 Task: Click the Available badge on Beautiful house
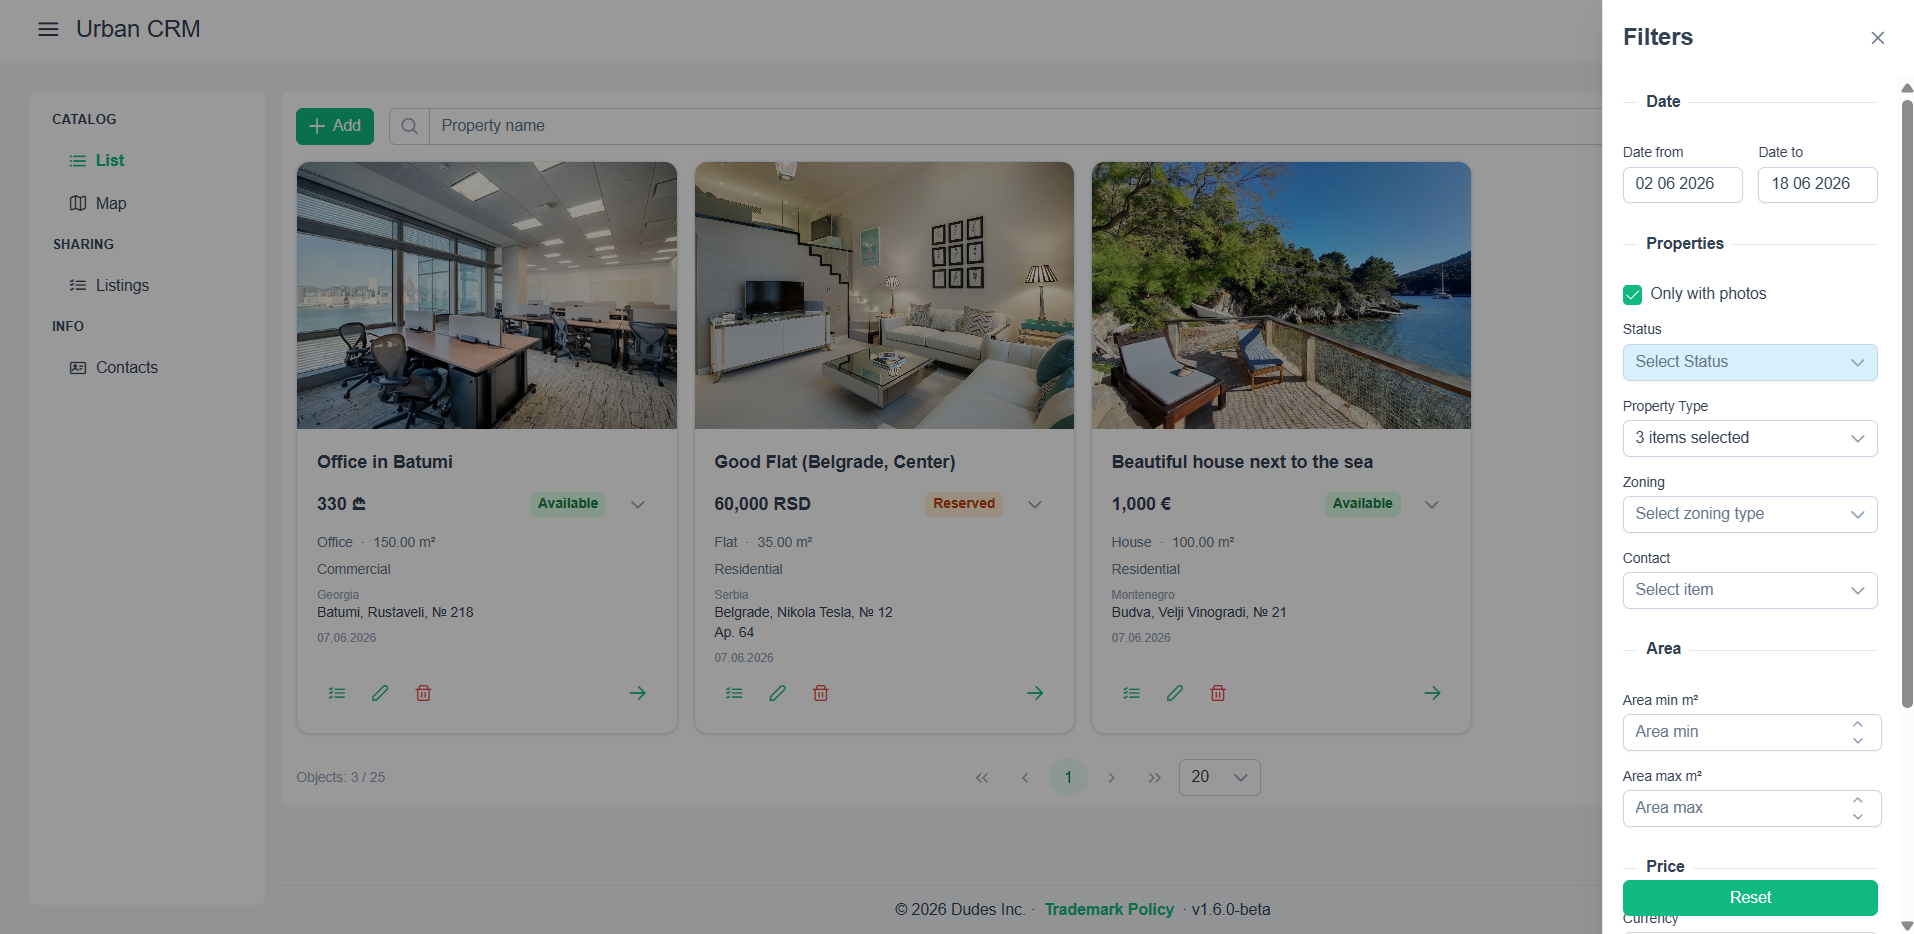point(1362,504)
